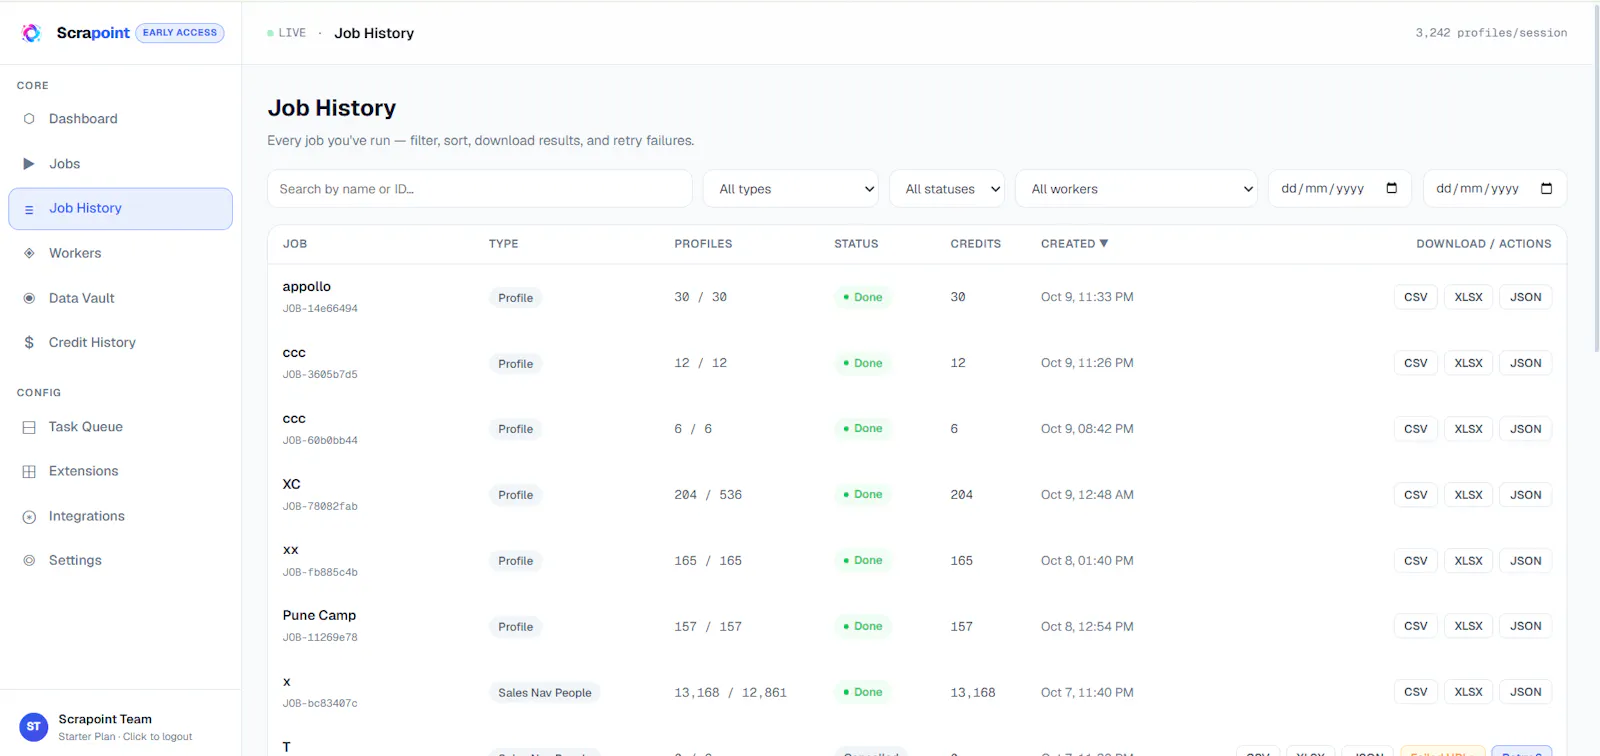1600x756 pixels.
Task: Click the ST user avatar
Action: click(34, 727)
